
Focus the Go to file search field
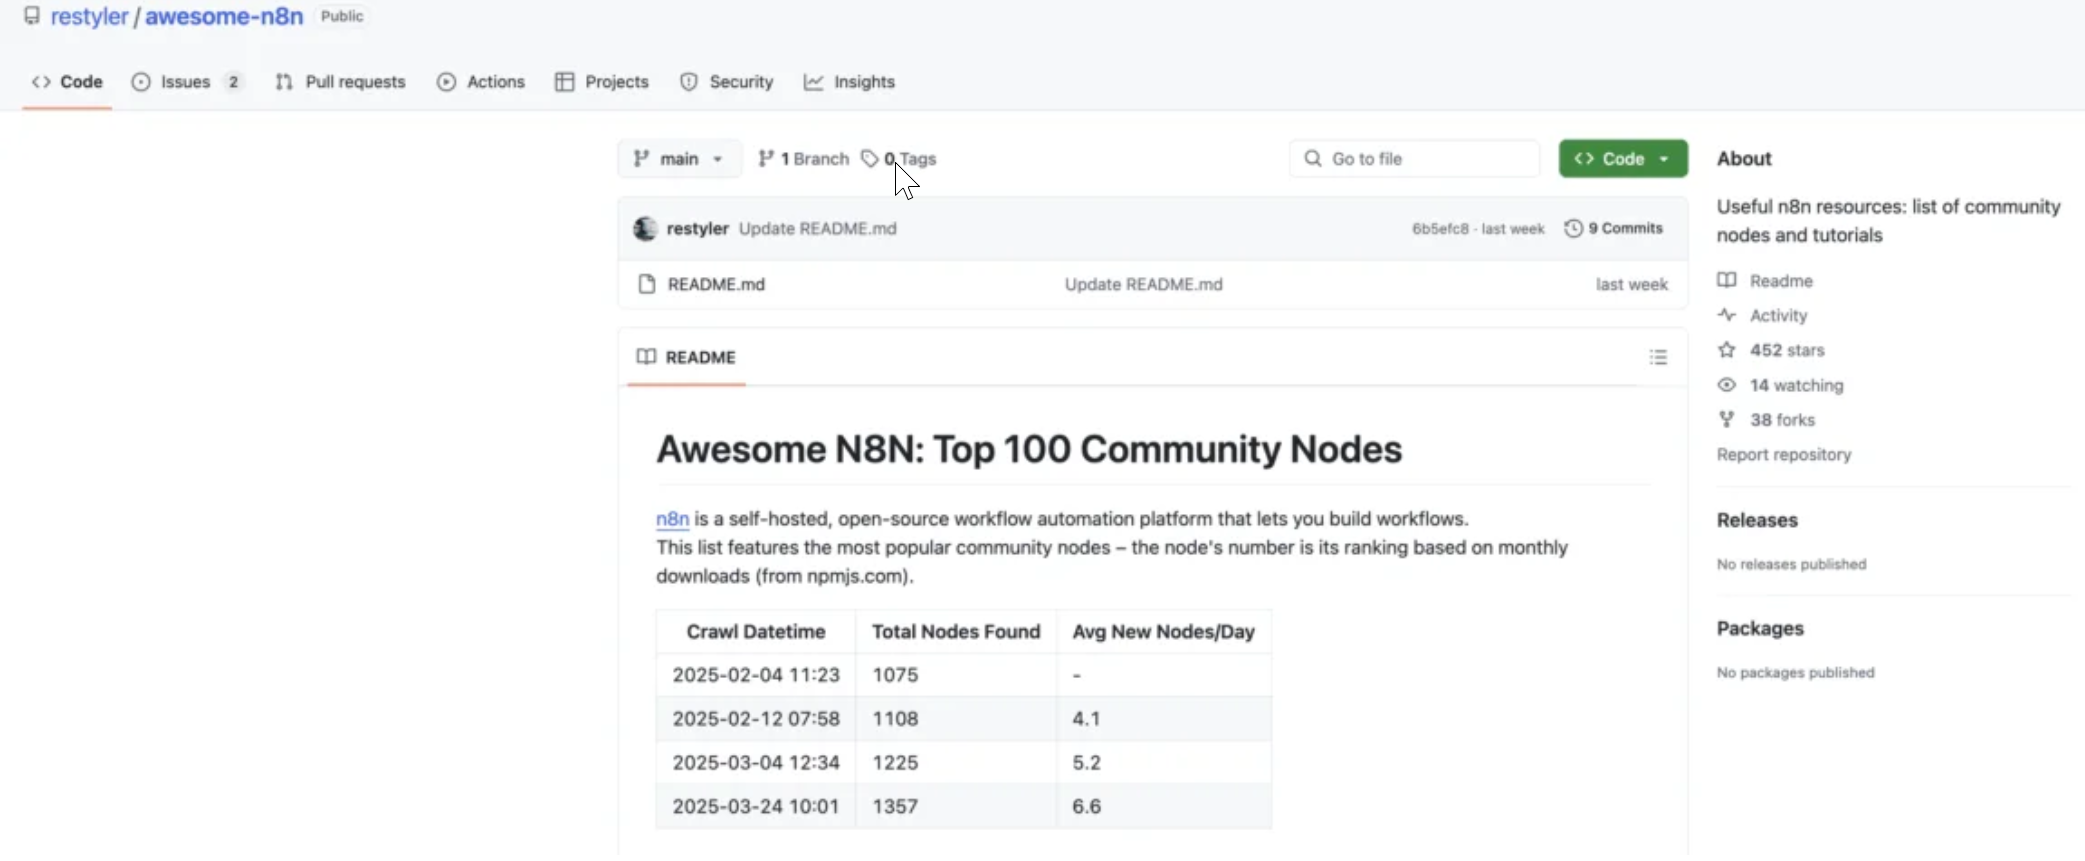[x=1414, y=159]
